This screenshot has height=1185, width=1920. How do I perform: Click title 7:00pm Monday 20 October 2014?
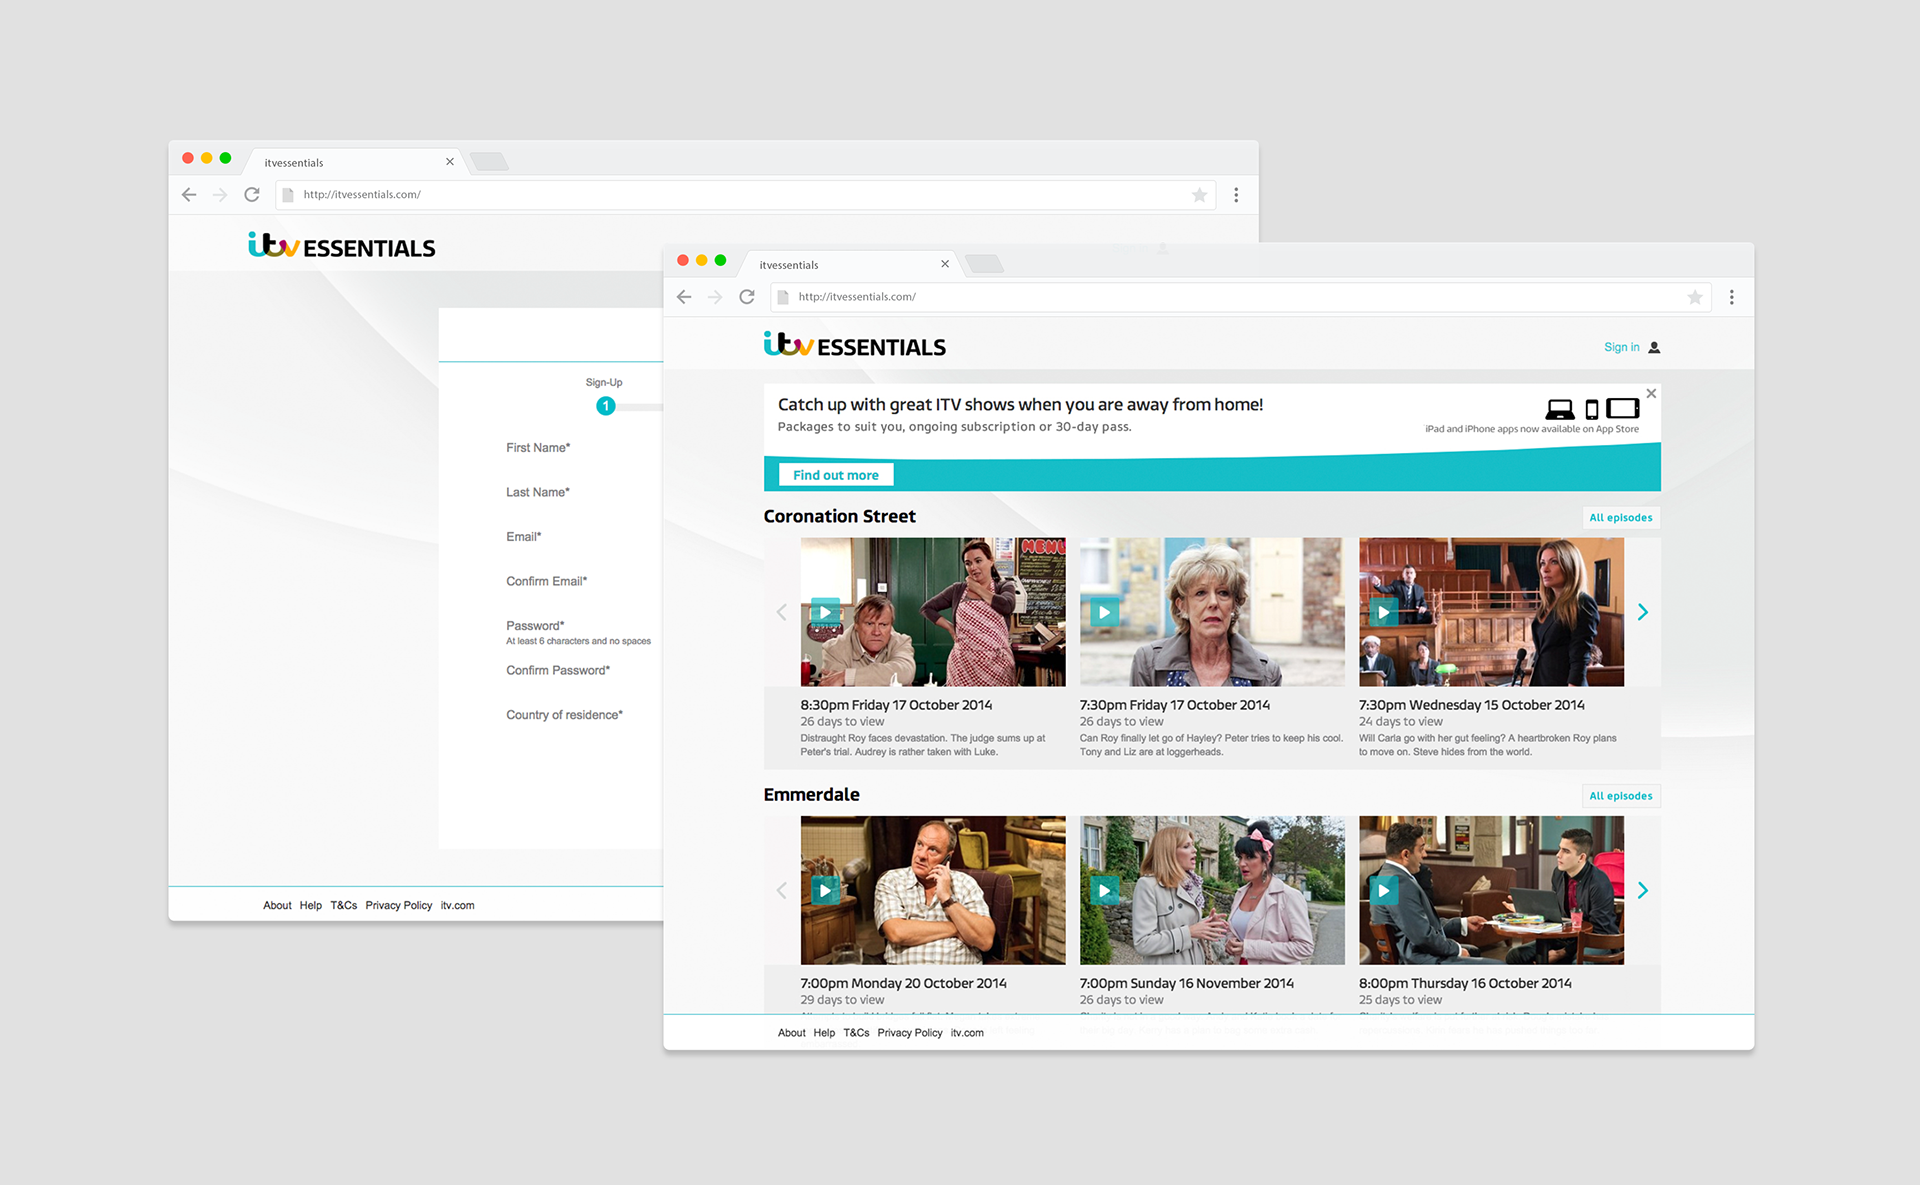pos(903,983)
